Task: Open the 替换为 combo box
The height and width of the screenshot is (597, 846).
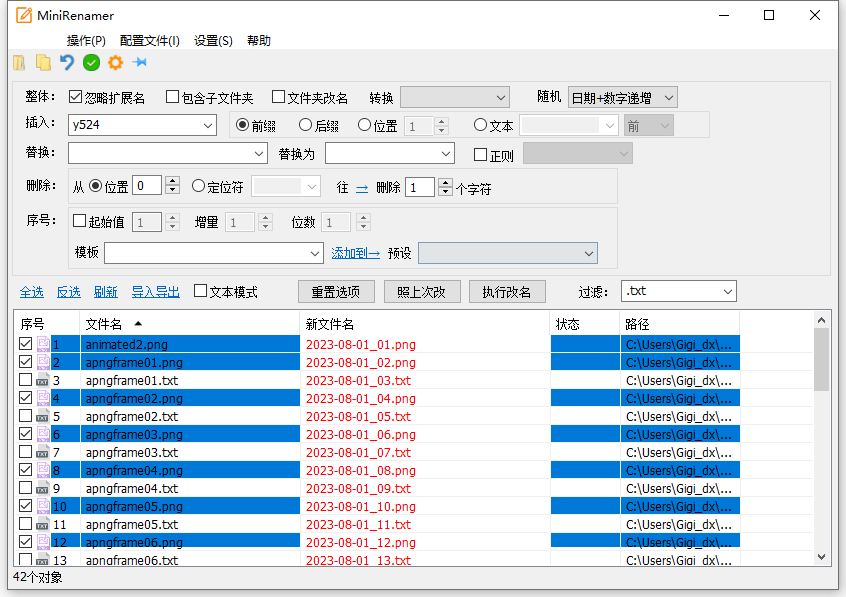Action: pyautogui.click(x=390, y=154)
